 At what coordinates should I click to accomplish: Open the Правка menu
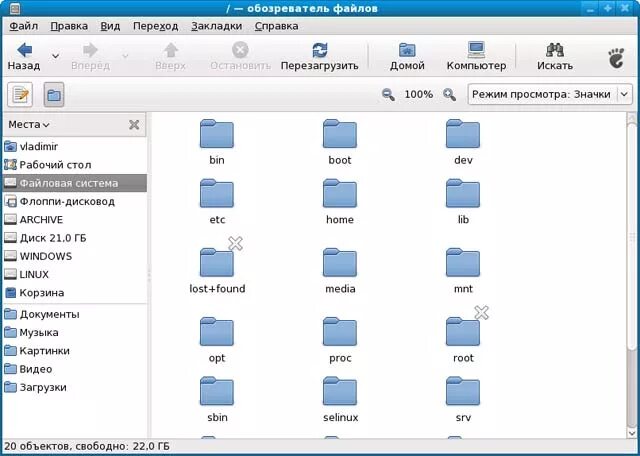tap(69, 26)
